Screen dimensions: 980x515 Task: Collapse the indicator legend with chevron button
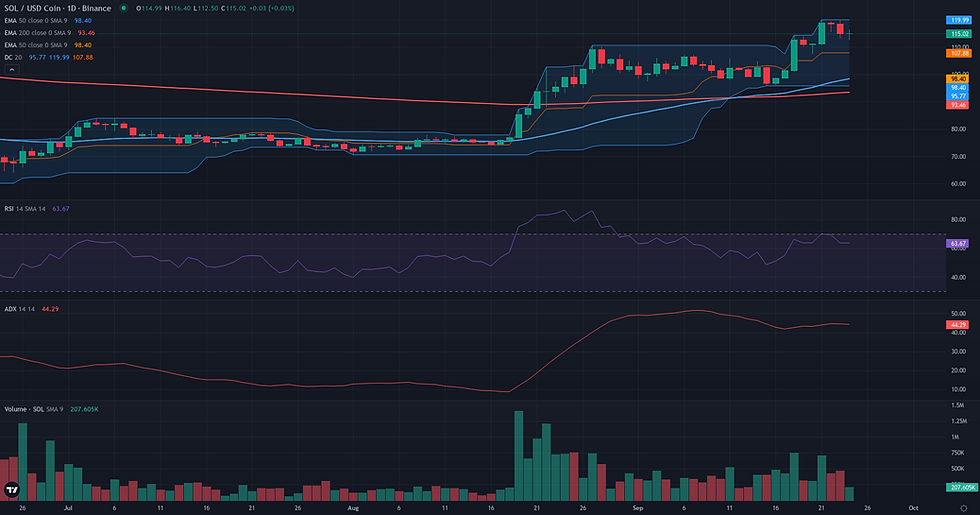pos(11,69)
